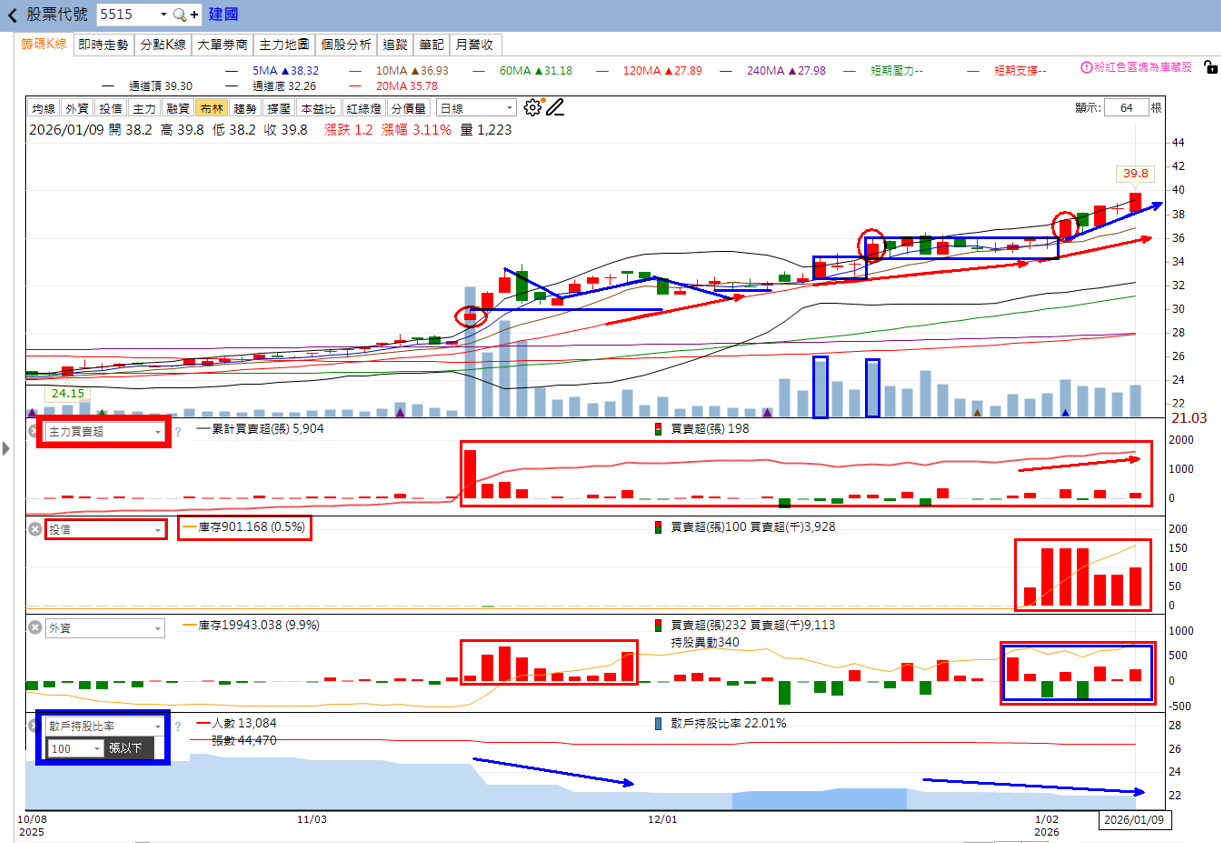Open the 月營收 monthly revenue tab
The width and height of the screenshot is (1221, 843).
click(475, 44)
